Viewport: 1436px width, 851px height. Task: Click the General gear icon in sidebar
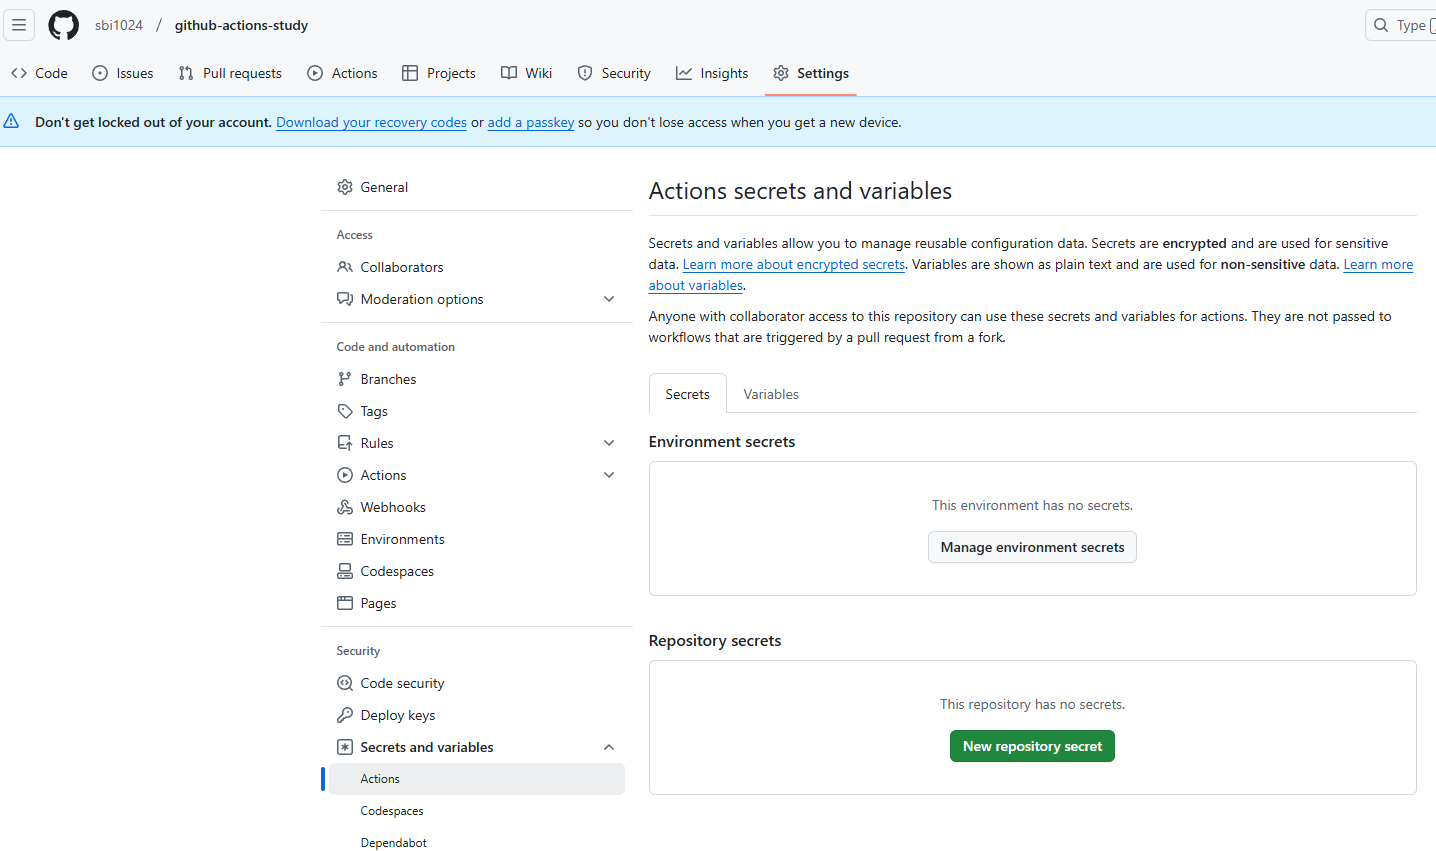345,187
